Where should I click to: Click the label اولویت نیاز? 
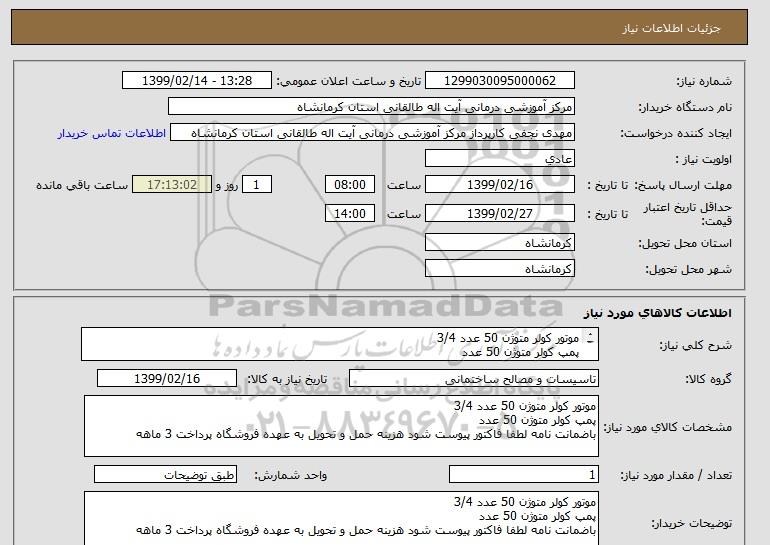pyautogui.click(x=704, y=160)
